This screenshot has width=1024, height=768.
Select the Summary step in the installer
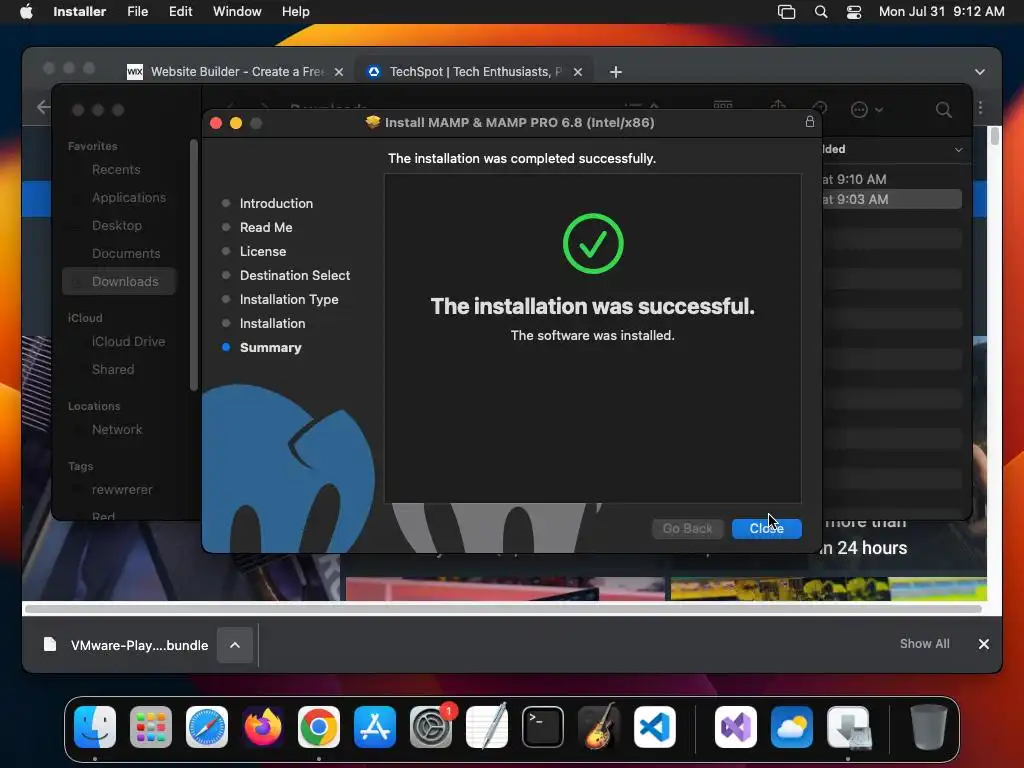pyautogui.click(x=270, y=347)
